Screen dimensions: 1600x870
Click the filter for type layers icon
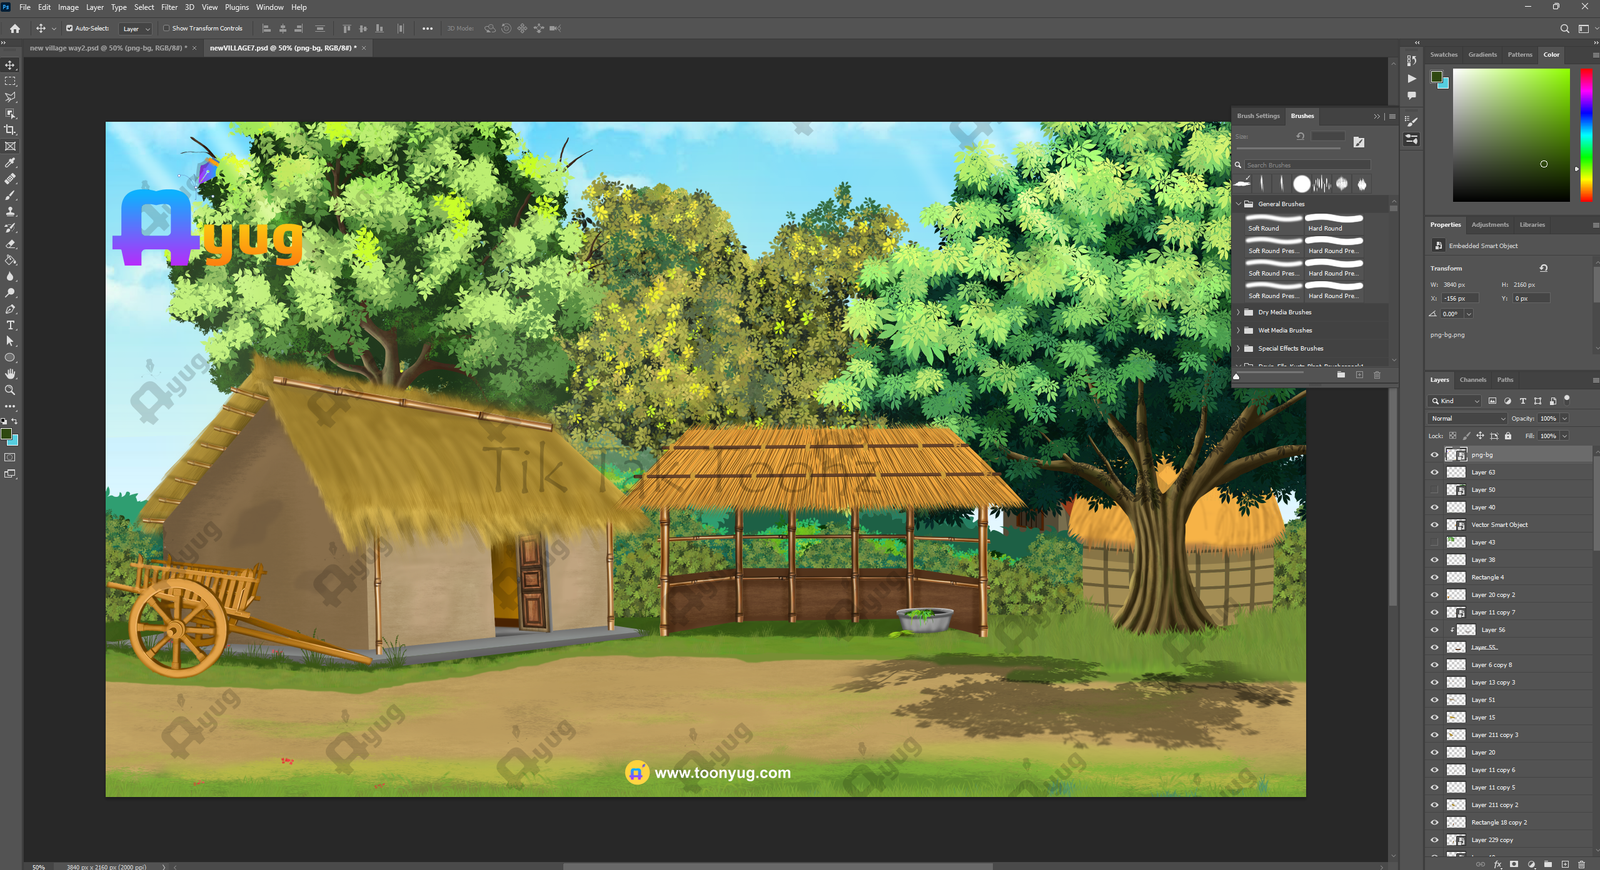click(x=1523, y=401)
